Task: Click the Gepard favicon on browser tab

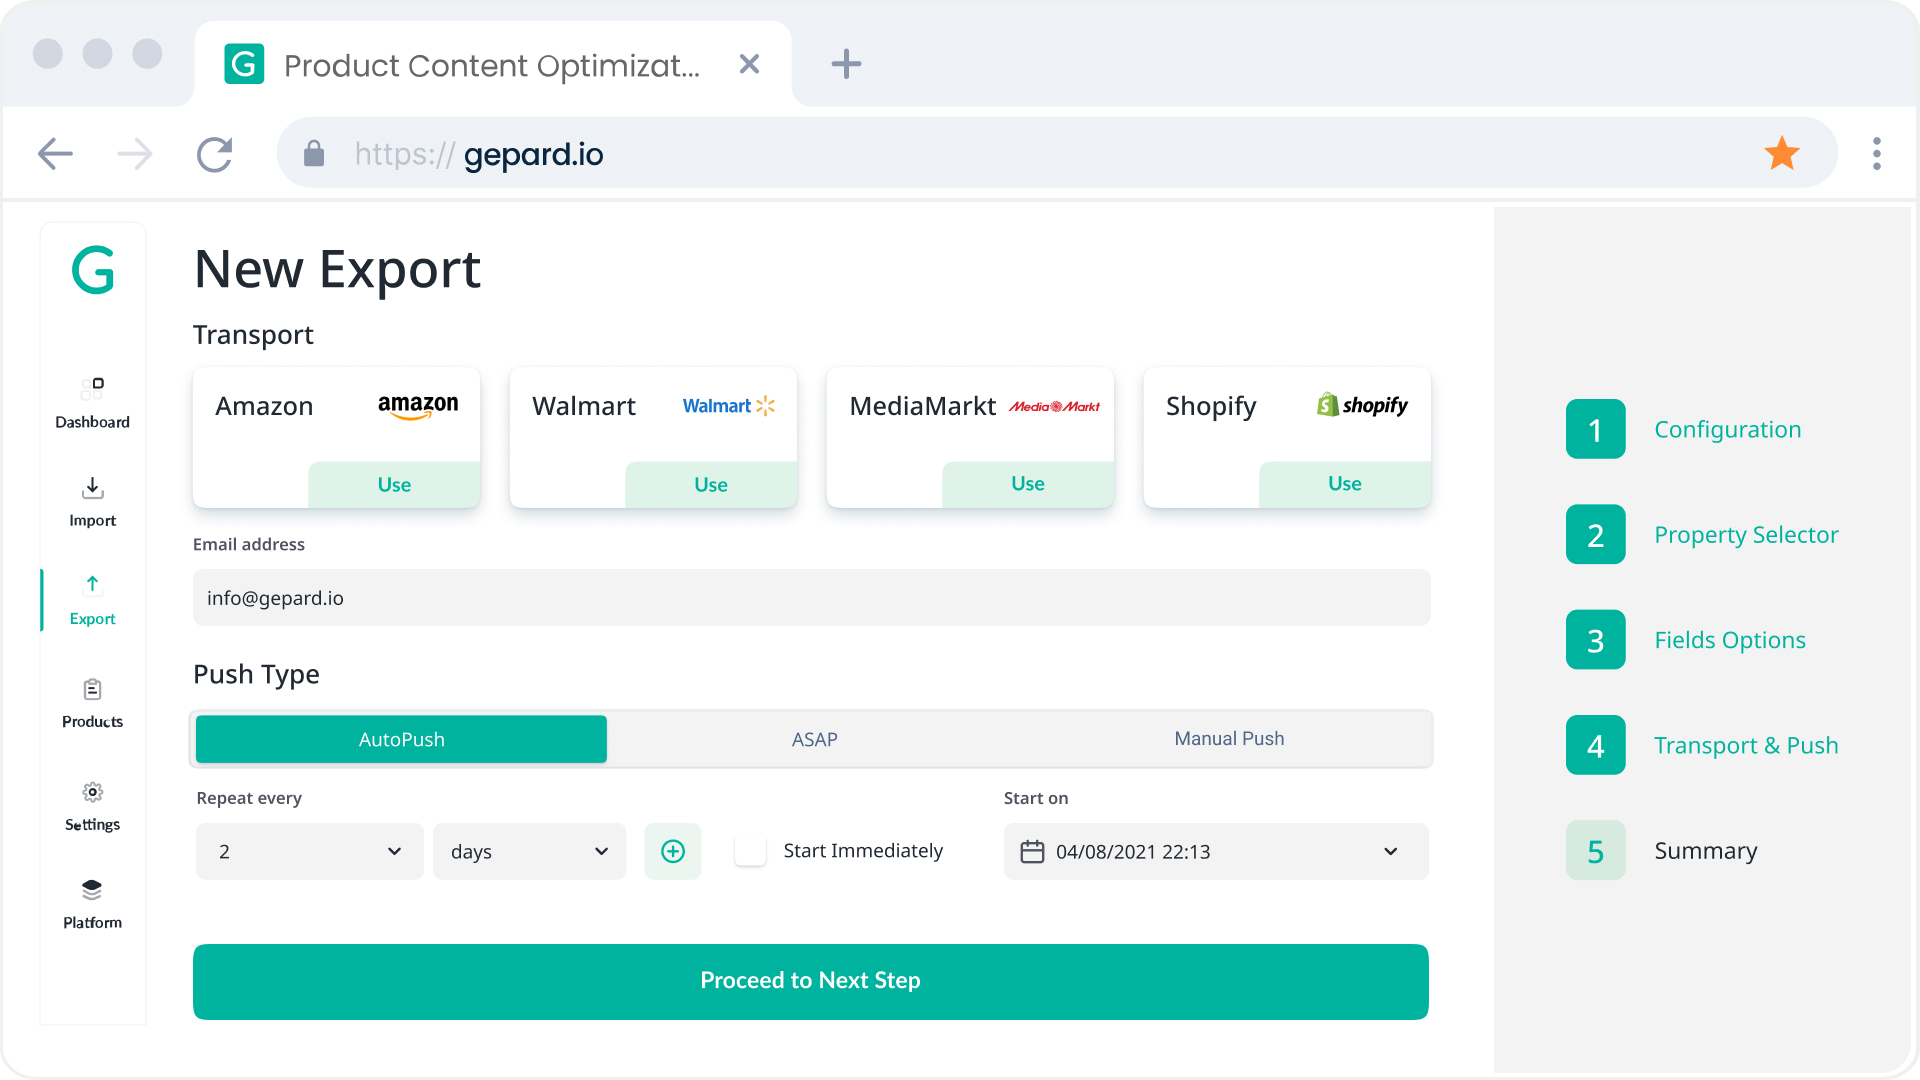Action: tap(244, 64)
